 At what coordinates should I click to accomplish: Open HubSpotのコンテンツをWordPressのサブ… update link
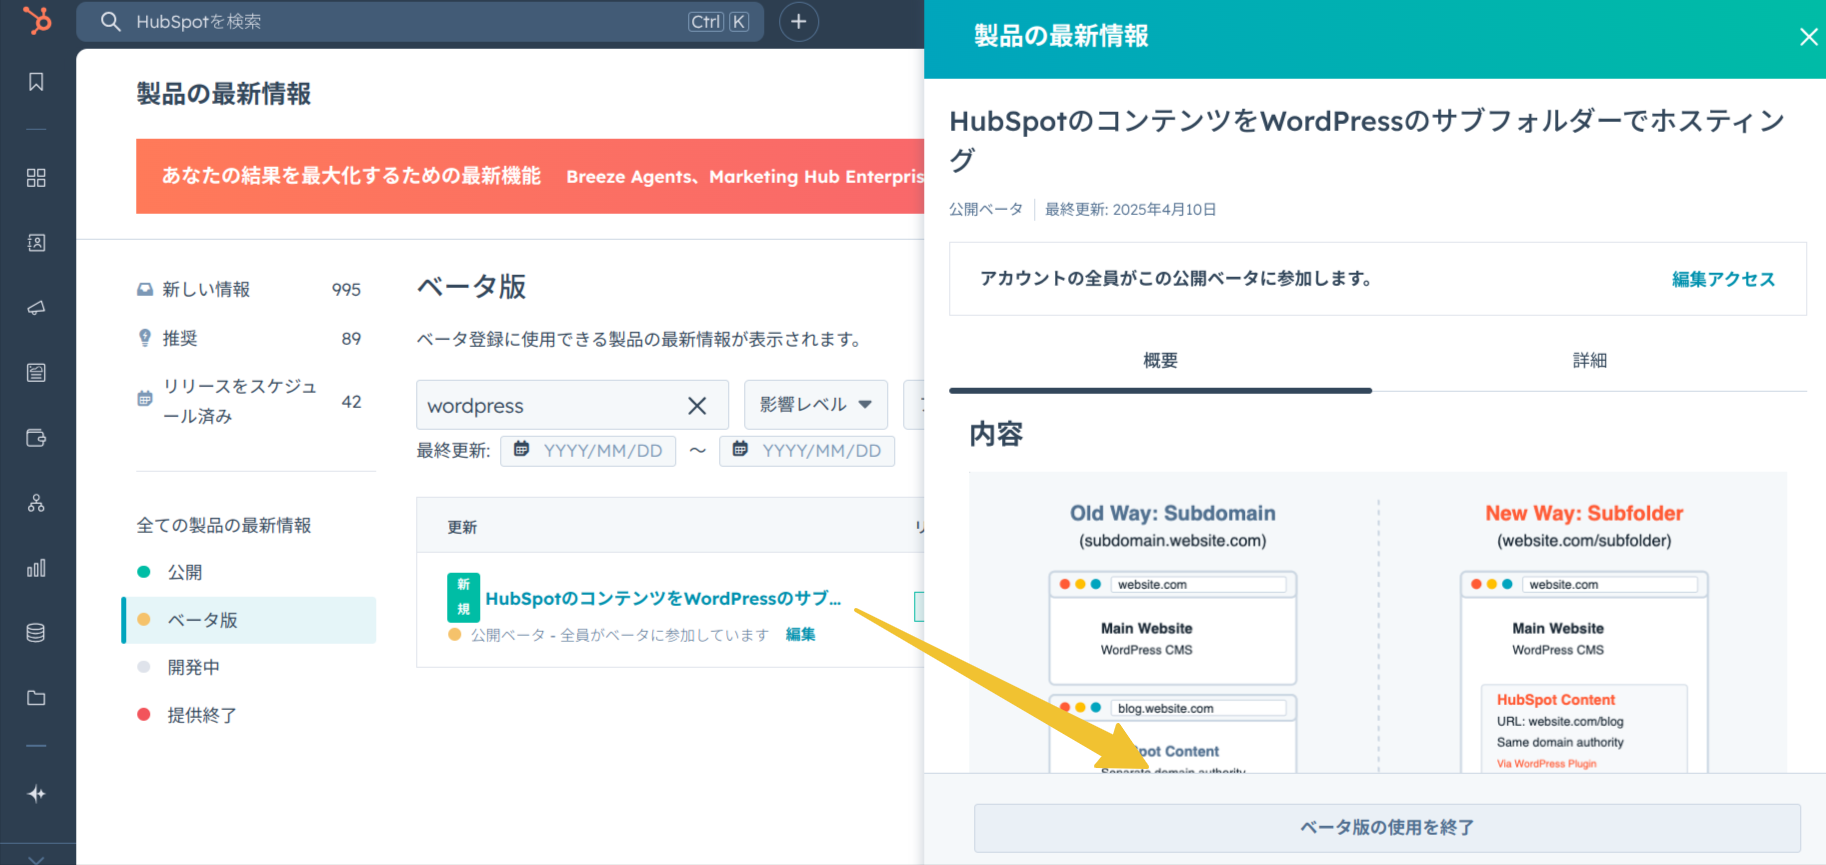pyautogui.click(x=663, y=598)
